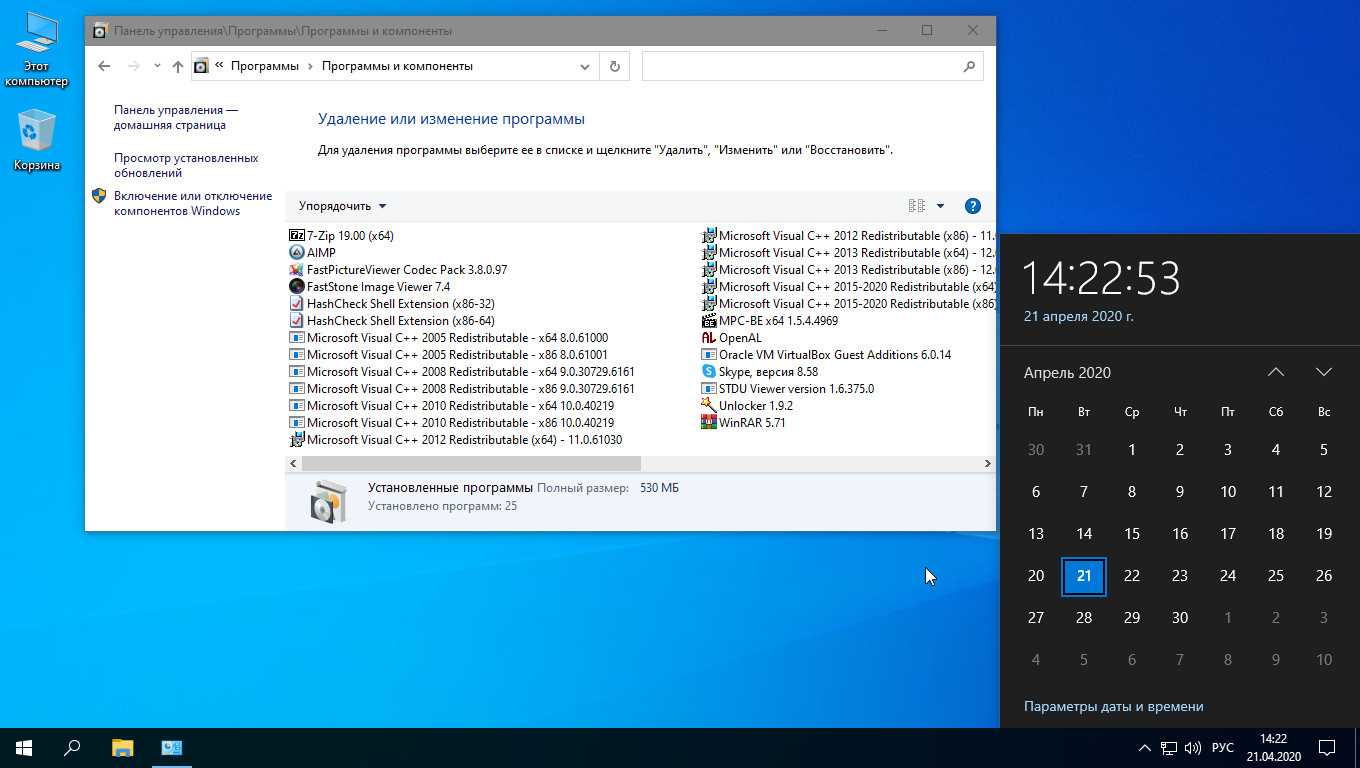Open File Explorer from the taskbar
Screen dimensions: 1360x768
(x=121, y=747)
